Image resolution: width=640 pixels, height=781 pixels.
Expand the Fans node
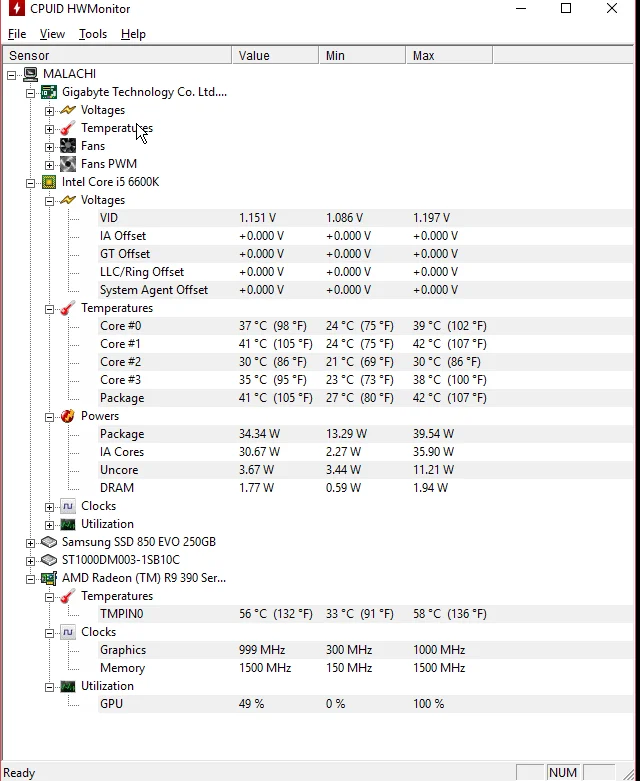(49, 147)
